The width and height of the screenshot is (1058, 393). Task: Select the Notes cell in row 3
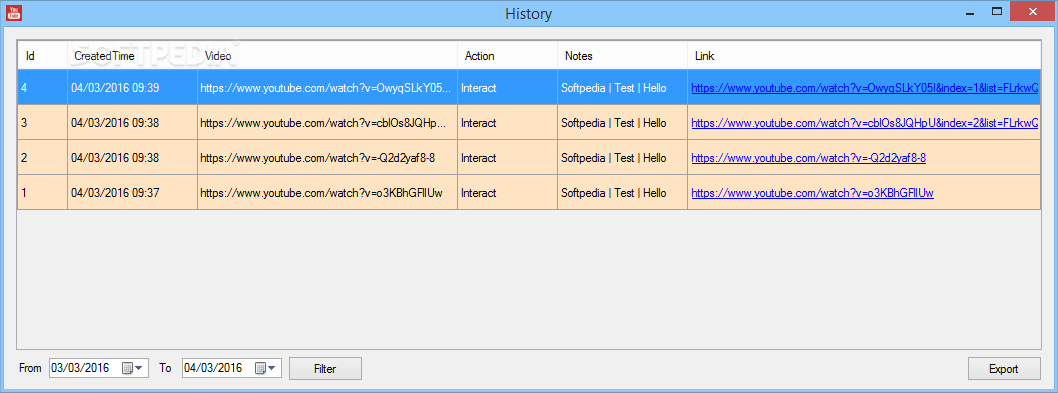click(x=622, y=122)
